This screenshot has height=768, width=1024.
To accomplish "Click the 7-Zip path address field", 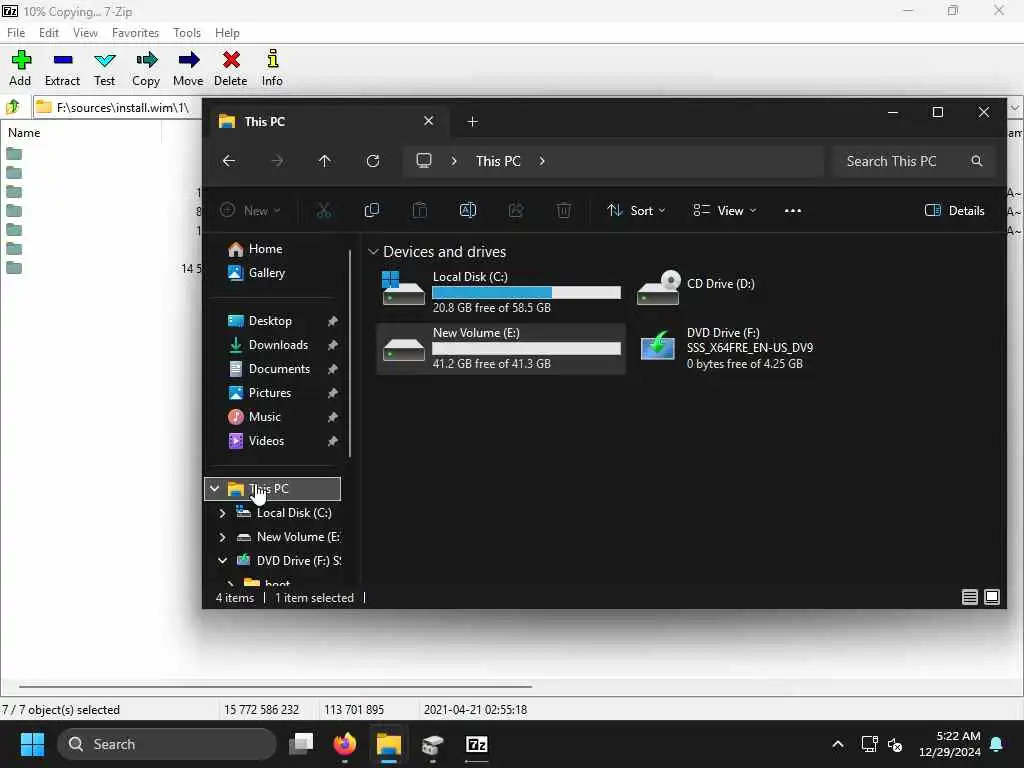I will [118, 107].
